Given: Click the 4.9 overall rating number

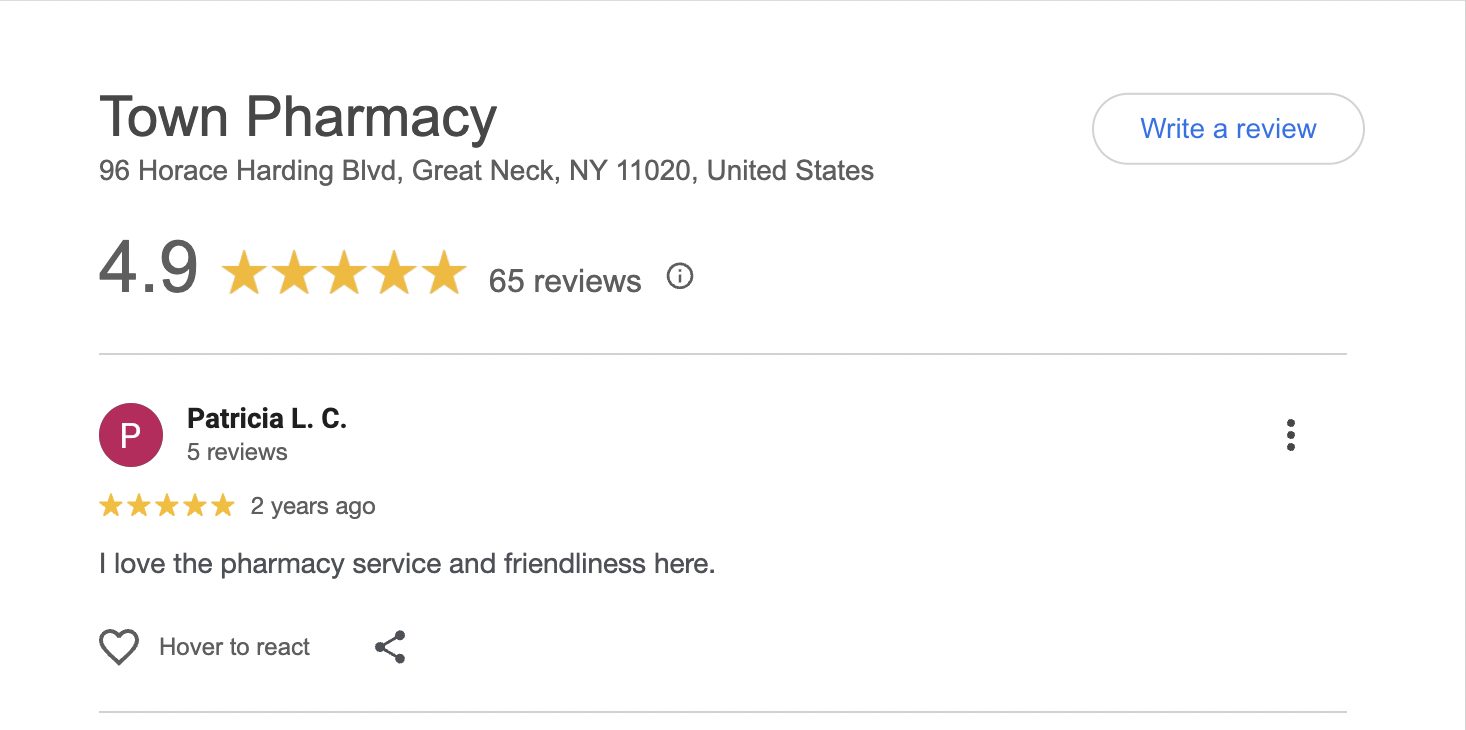Looking at the screenshot, I should click(x=148, y=269).
